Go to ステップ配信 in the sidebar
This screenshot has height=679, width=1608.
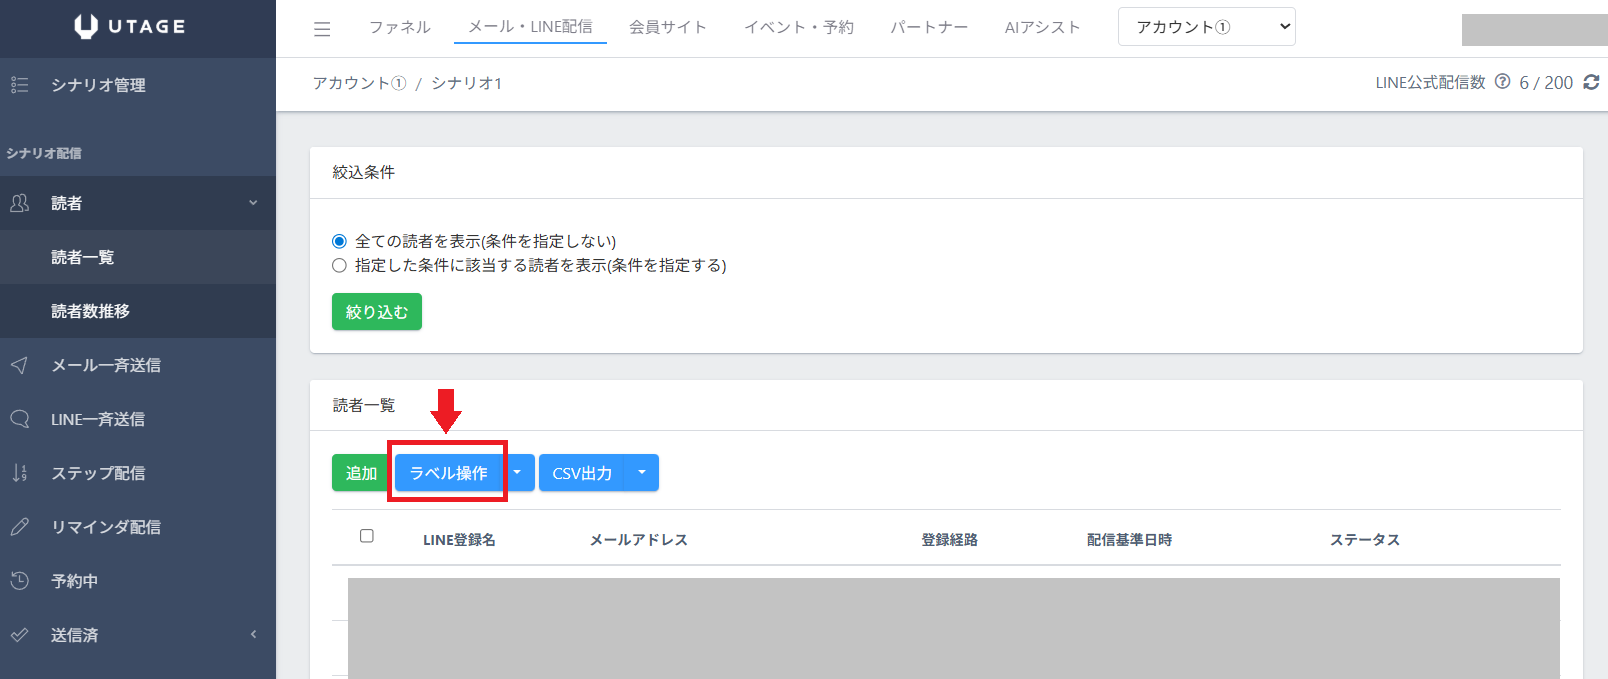pyautogui.click(x=97, y=473)
